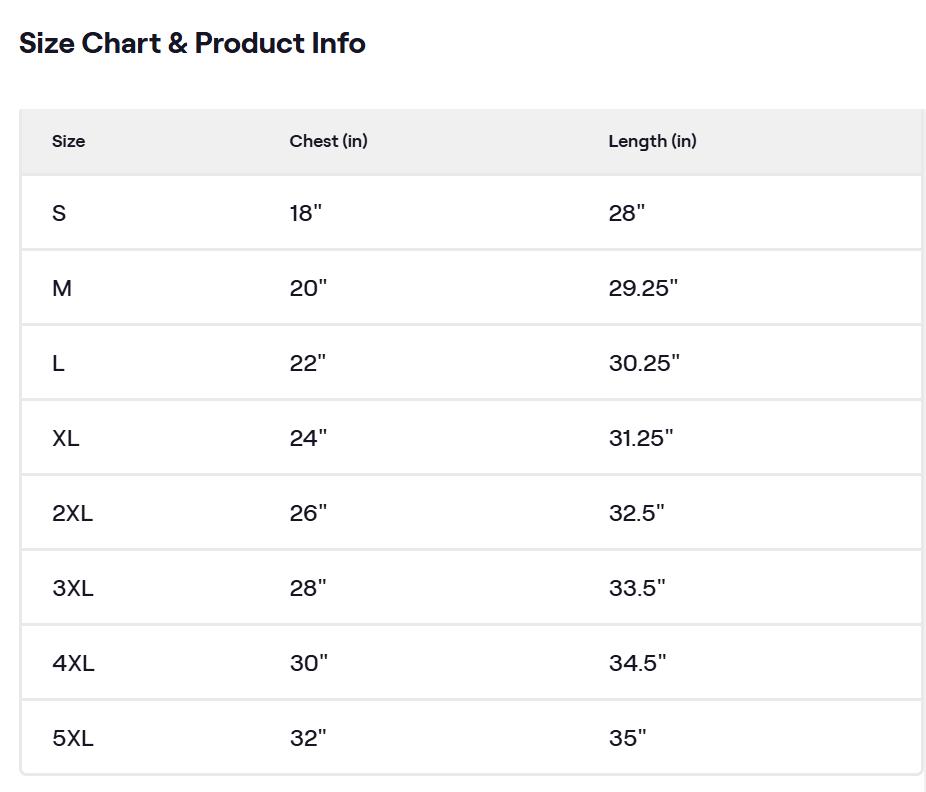This screenshot has height=792, width=926.
Task: Select the S size row label
Action: point(59,213)
